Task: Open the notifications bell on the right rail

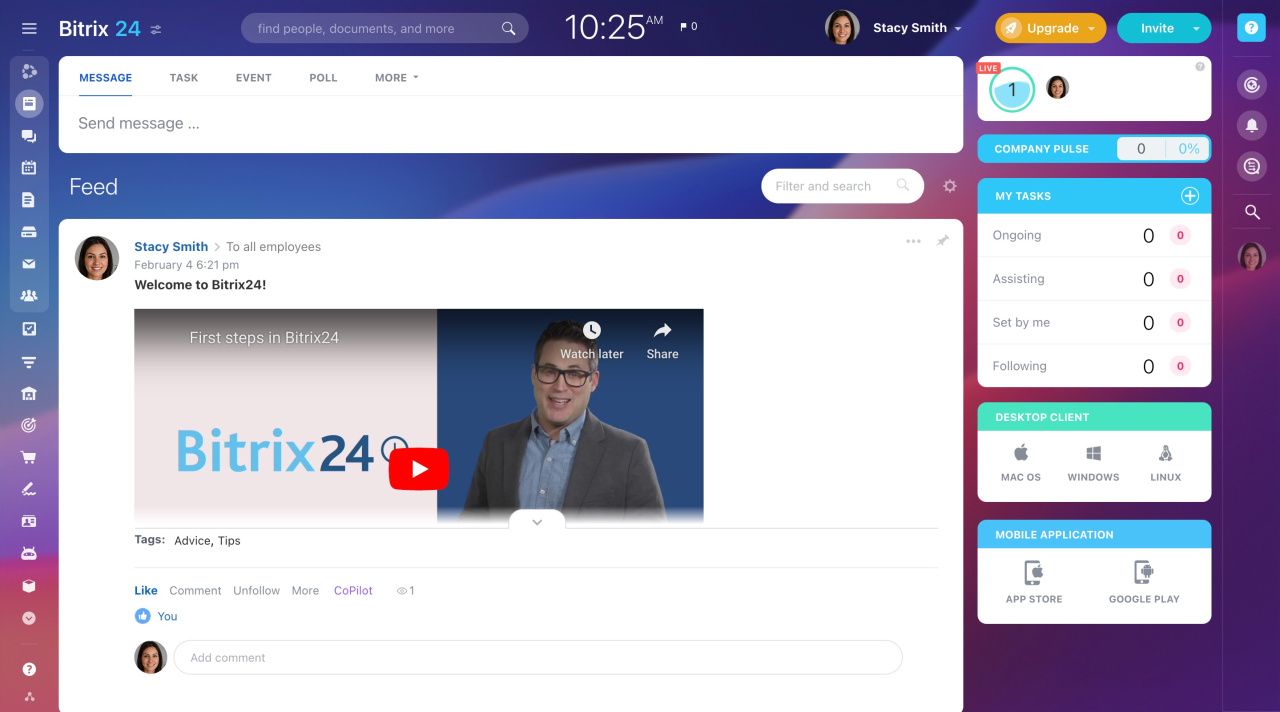Action: (x=1251, y=125)
